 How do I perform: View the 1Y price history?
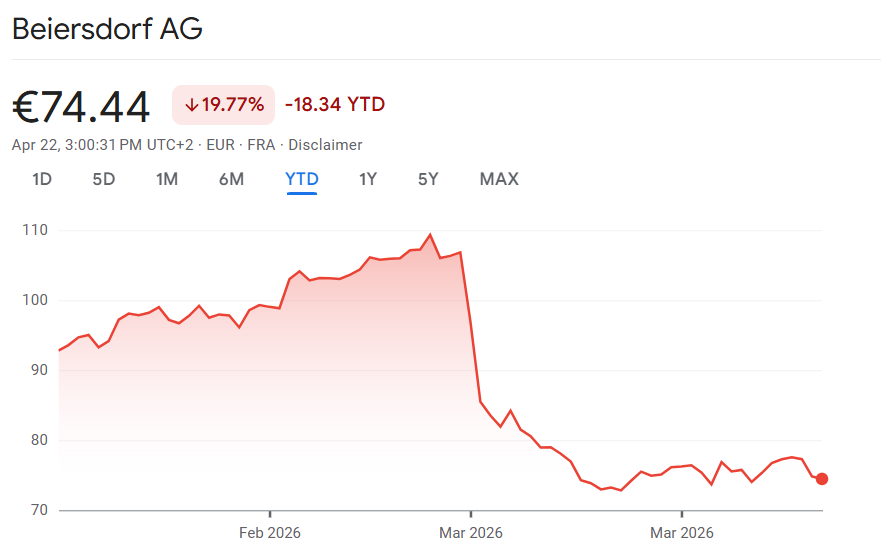(x=368, y=179)
